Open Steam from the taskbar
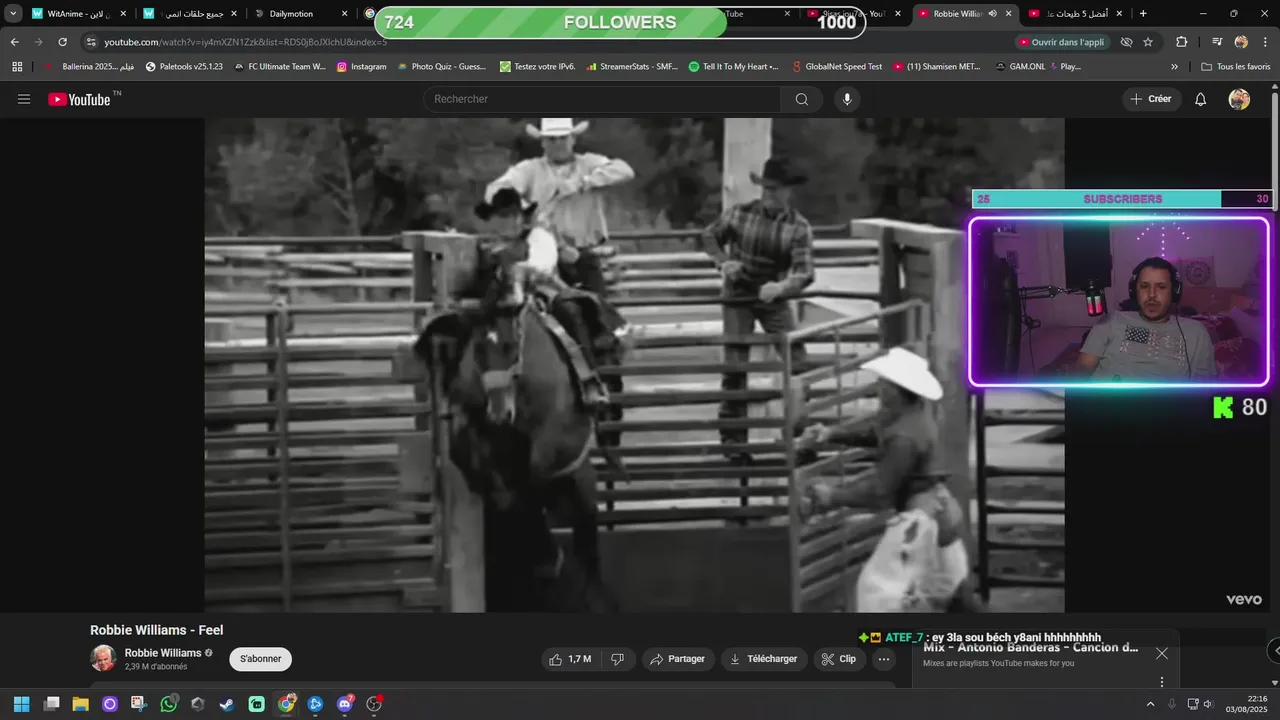The width and height of the screenshot is (1280, 720). [227, 704]
